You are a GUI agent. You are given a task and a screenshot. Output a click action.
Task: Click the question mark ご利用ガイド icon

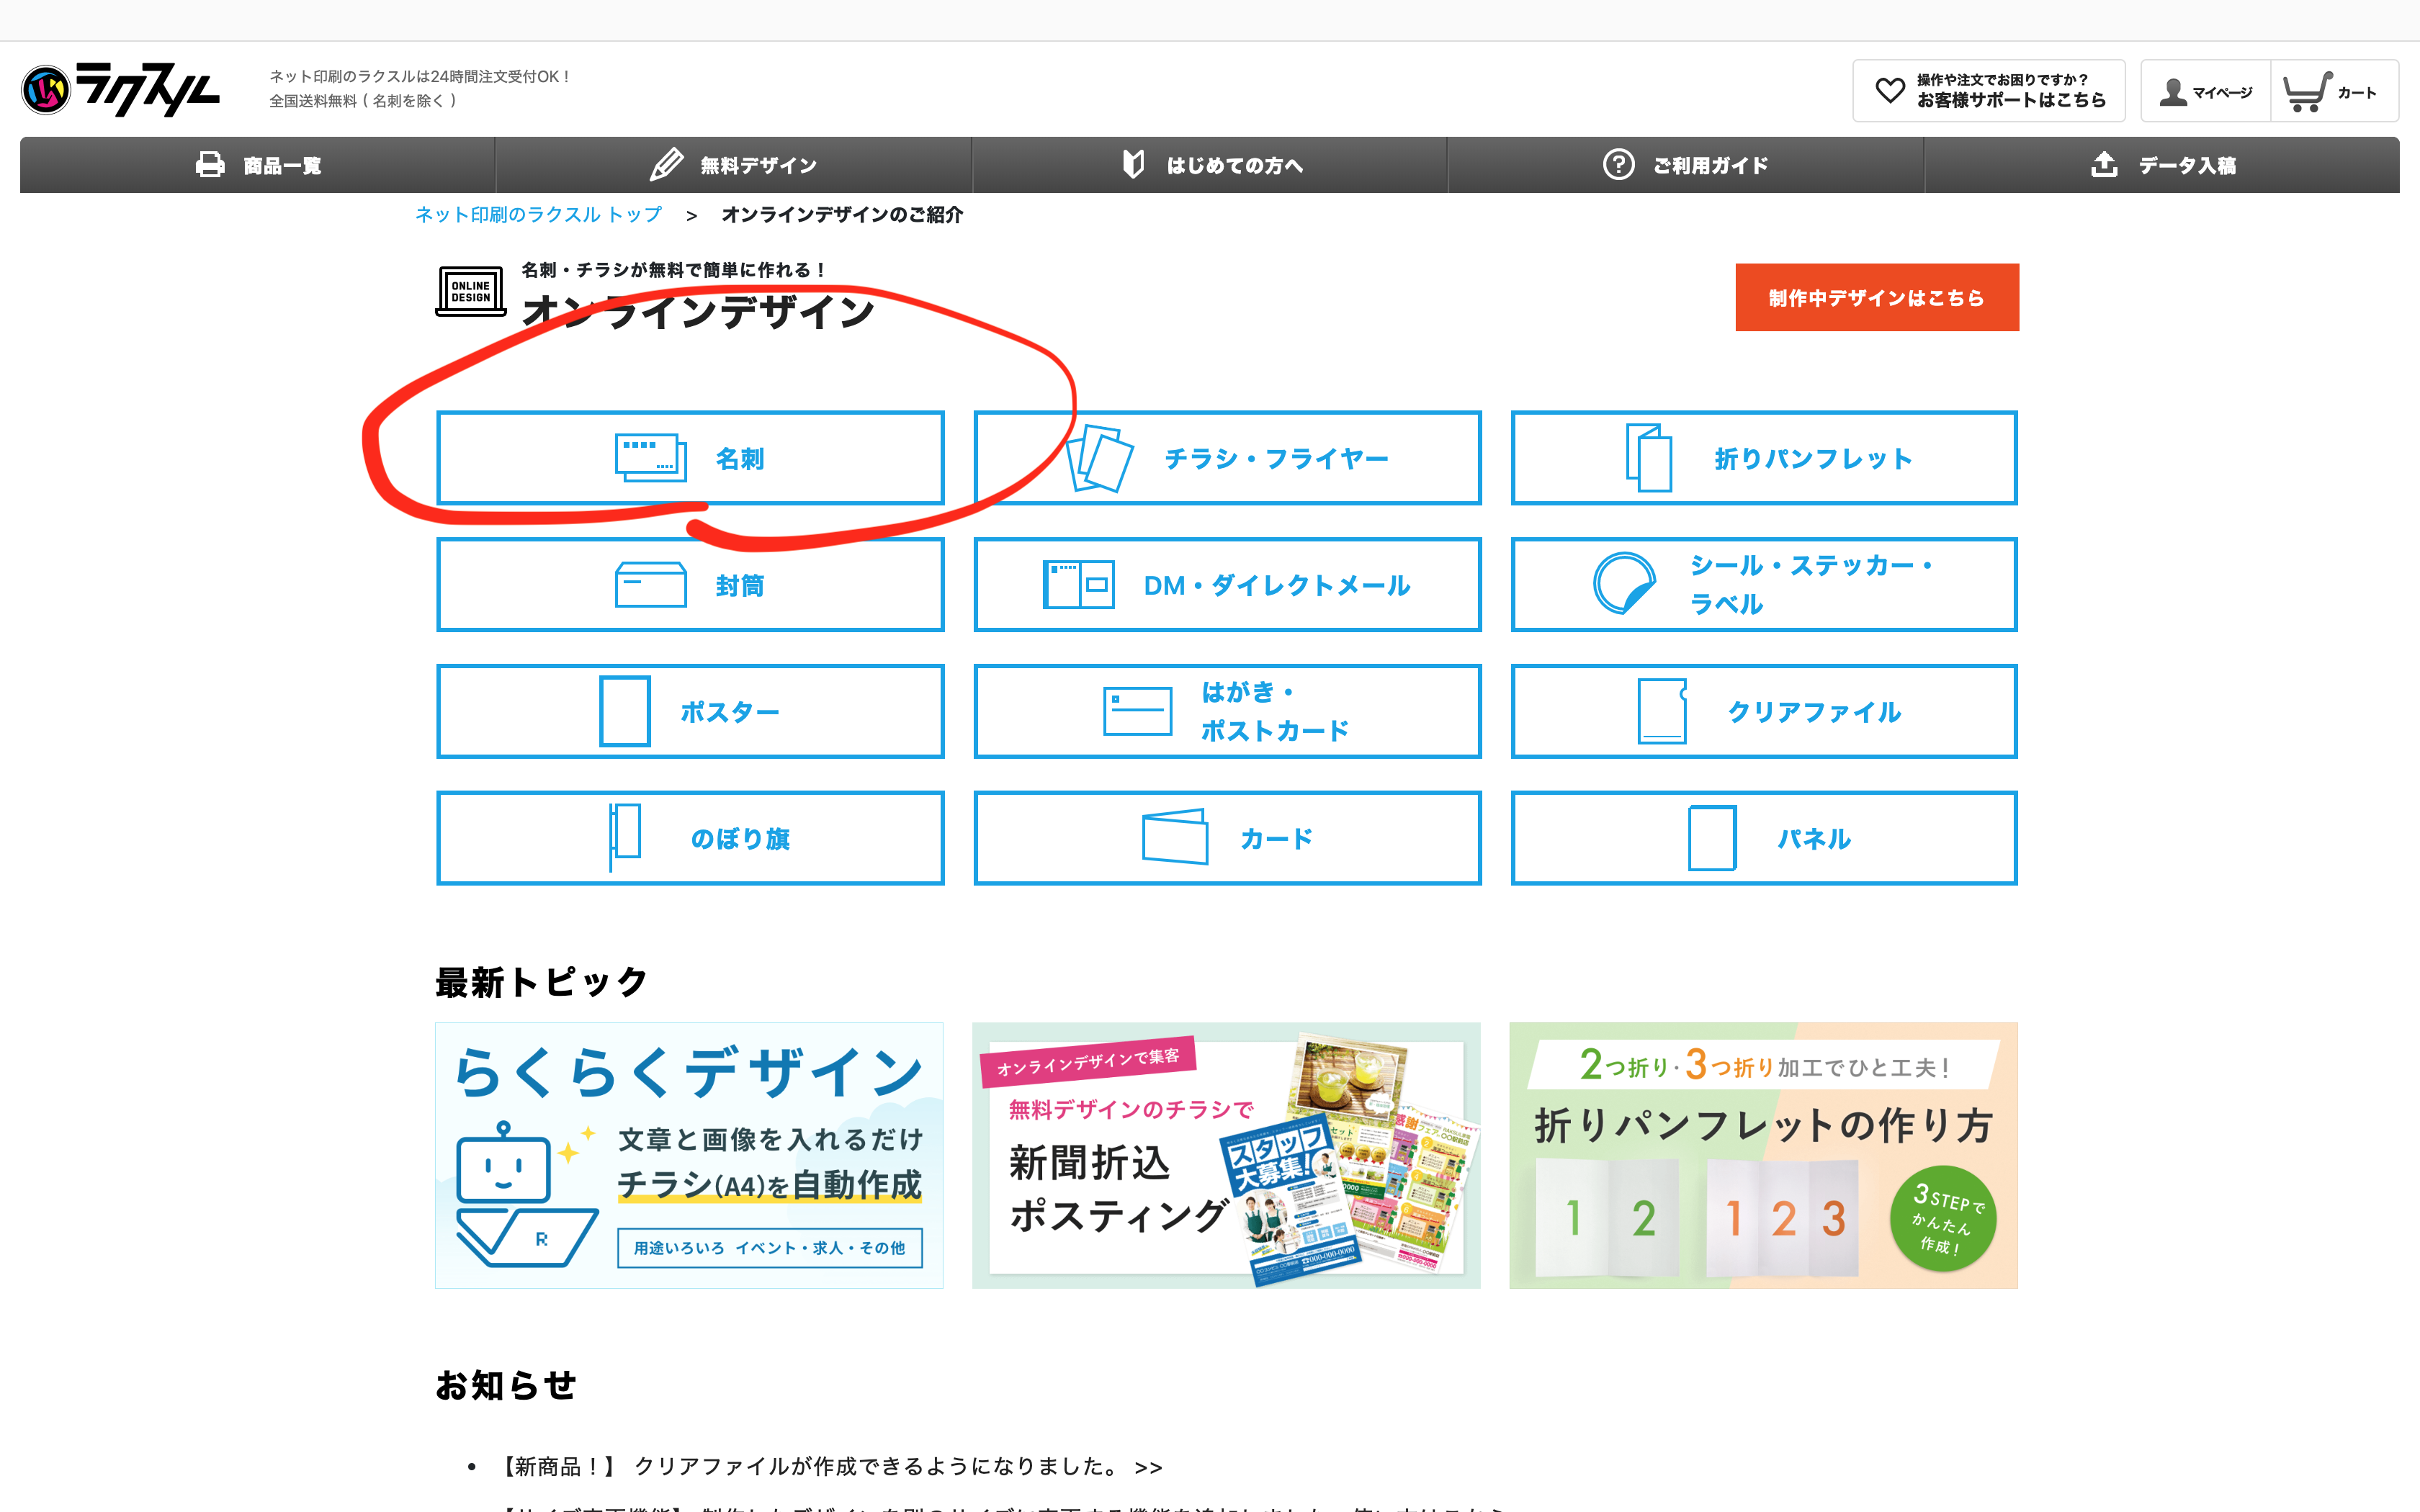tap(1618, 165)
